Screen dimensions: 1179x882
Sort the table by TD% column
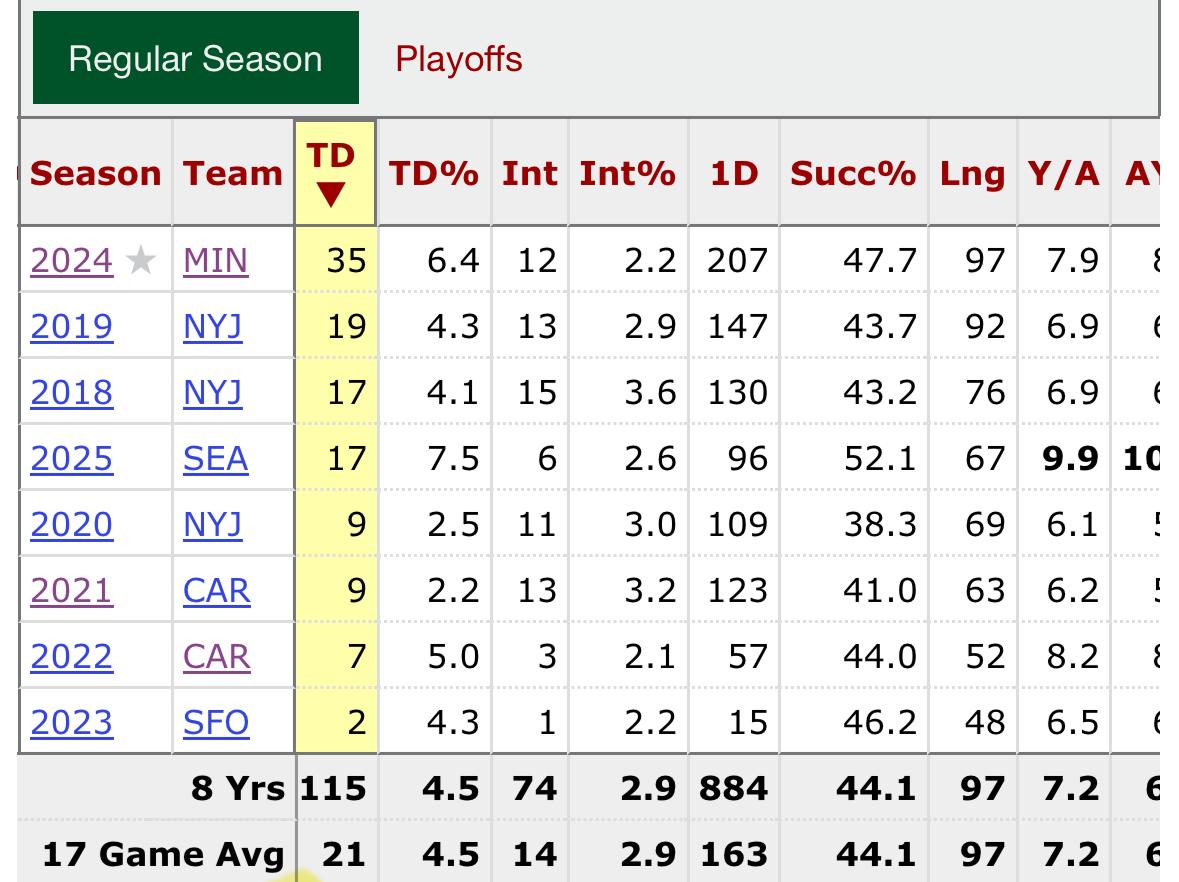pos(434,173)
